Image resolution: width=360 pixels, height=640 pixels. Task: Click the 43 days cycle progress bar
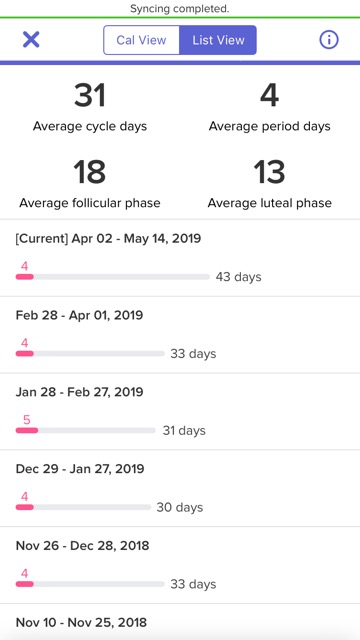pos(113,277)
